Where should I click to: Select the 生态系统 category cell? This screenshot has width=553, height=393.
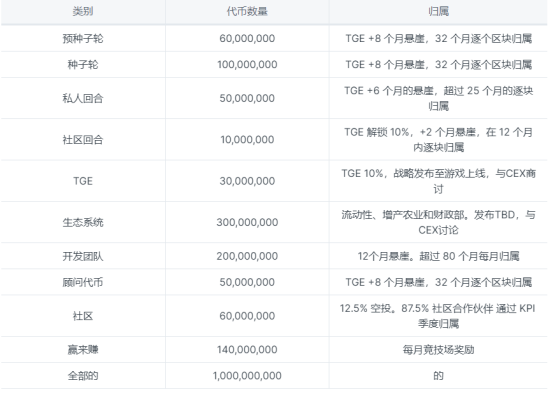coord(83,222)
